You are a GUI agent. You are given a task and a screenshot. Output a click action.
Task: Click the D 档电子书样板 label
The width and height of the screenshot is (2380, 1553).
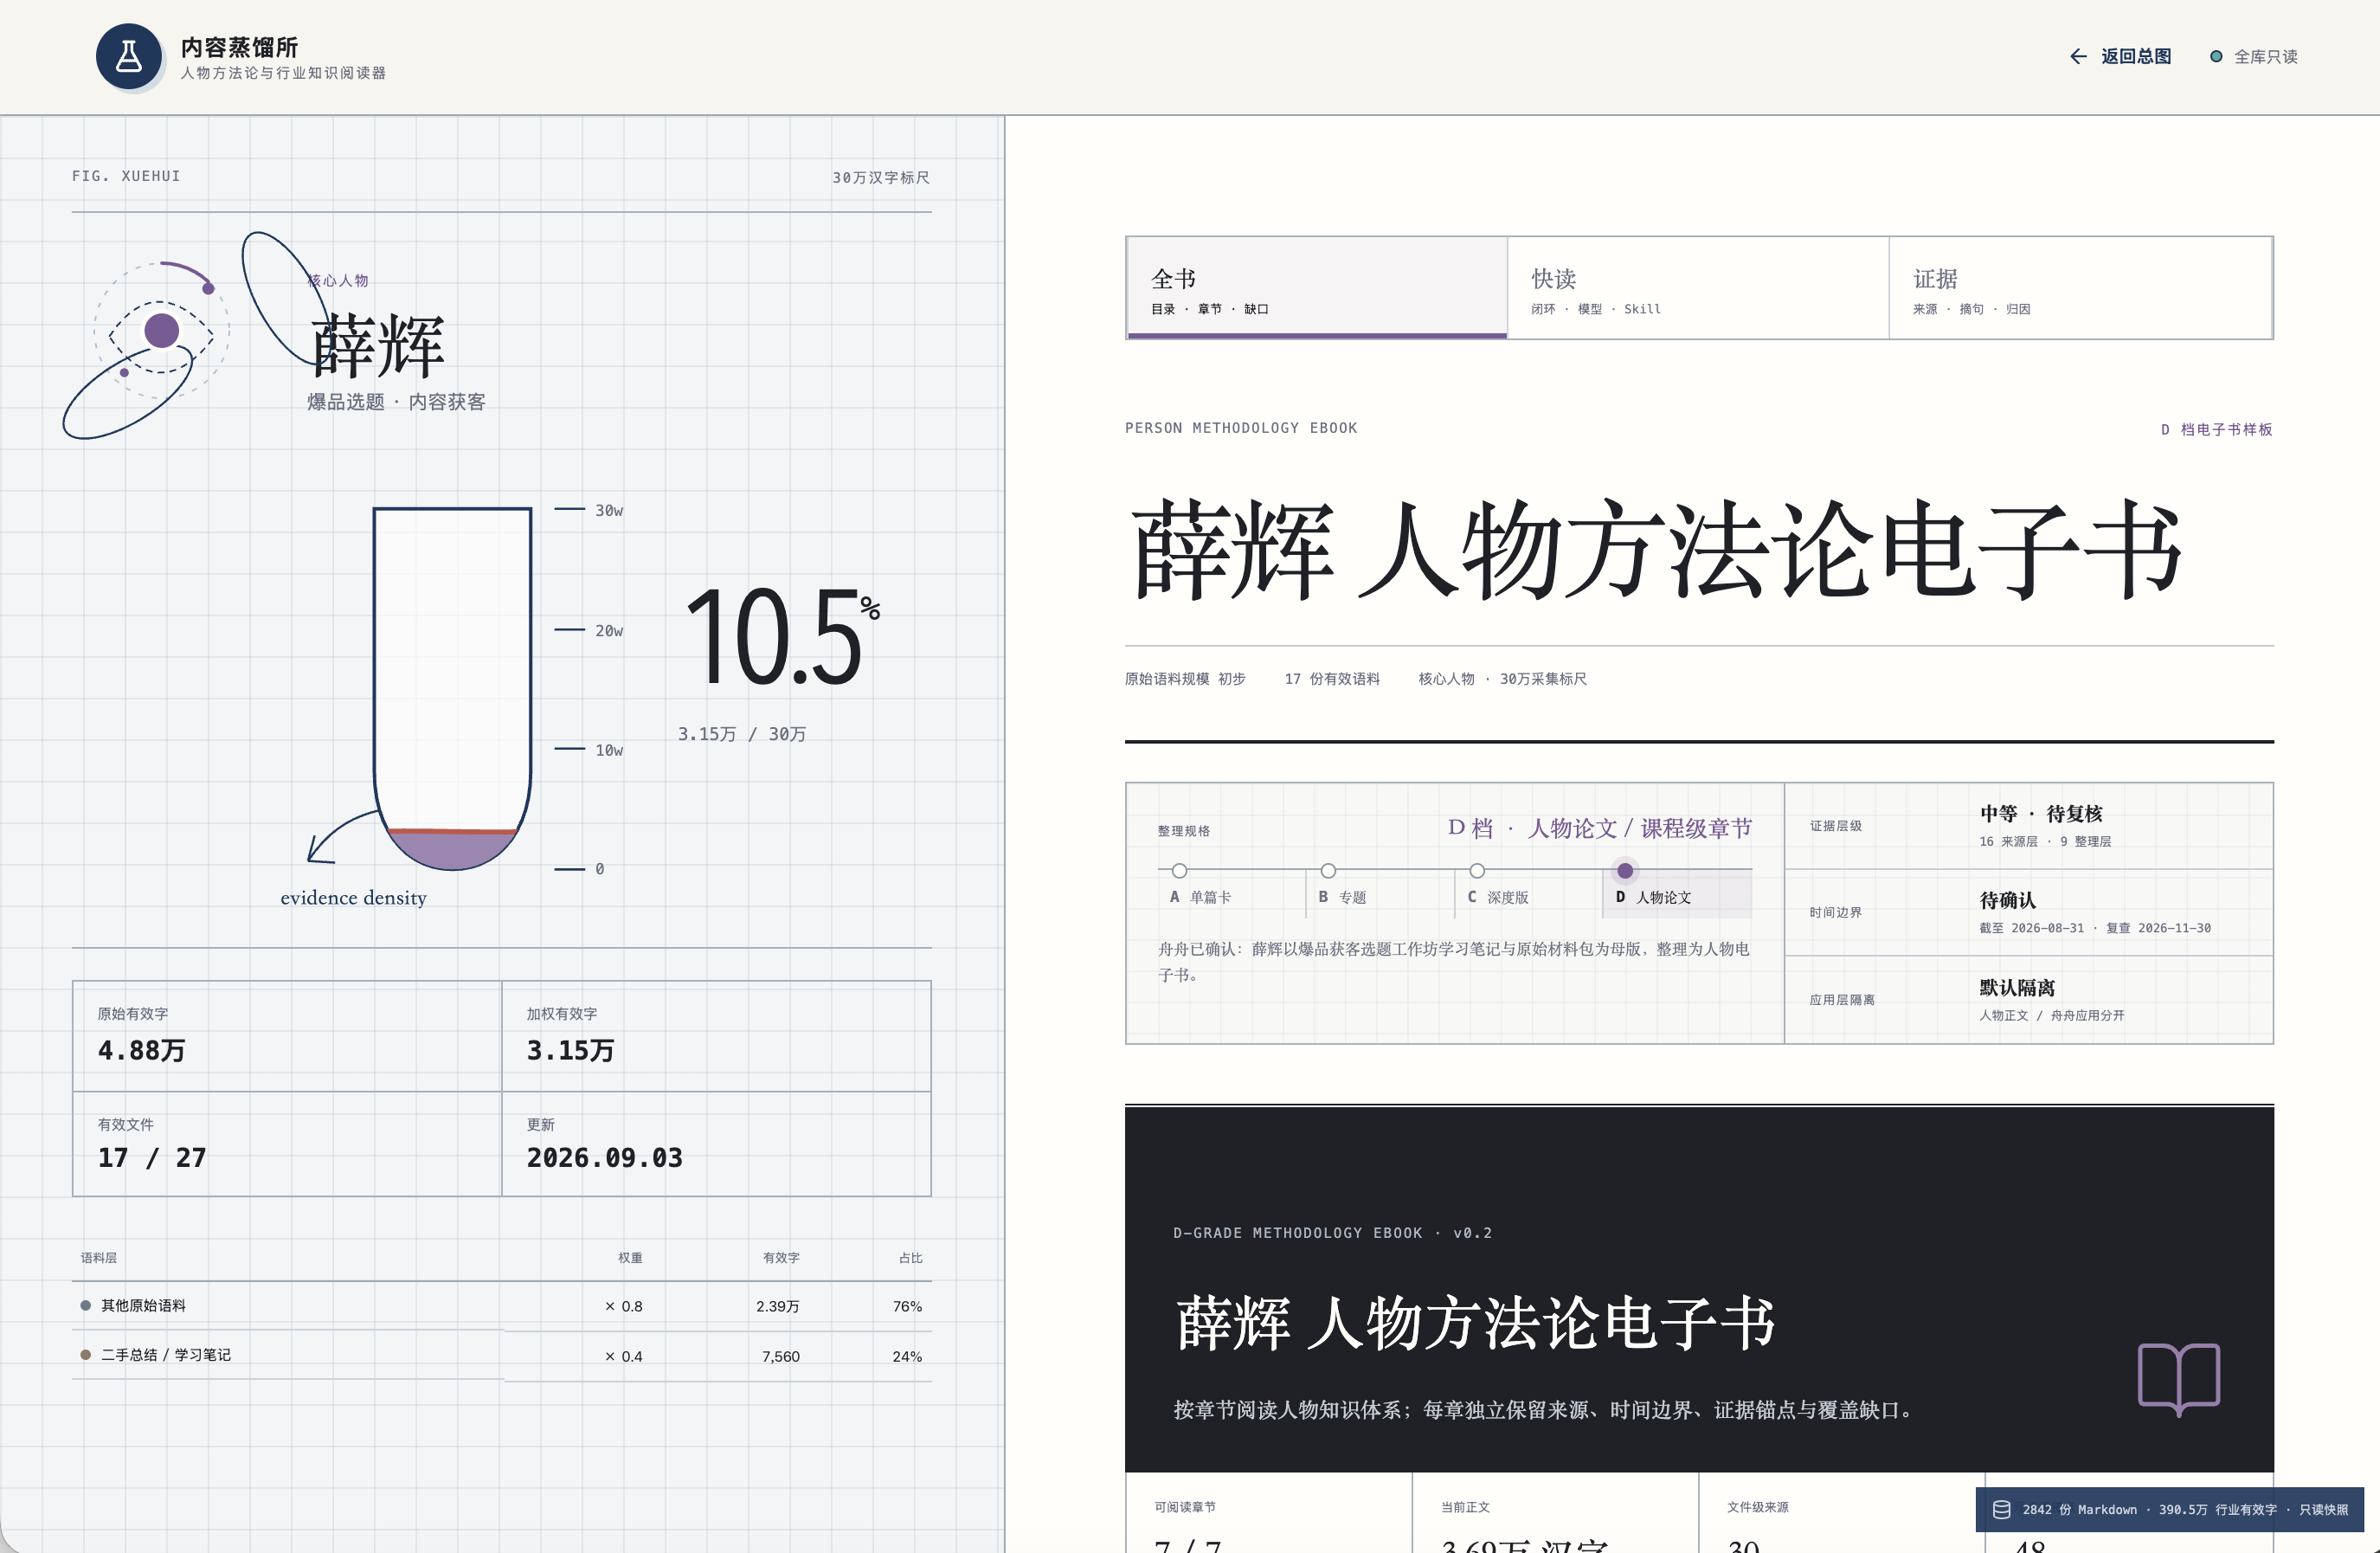pyautogui.click(x=2216, y=429)
